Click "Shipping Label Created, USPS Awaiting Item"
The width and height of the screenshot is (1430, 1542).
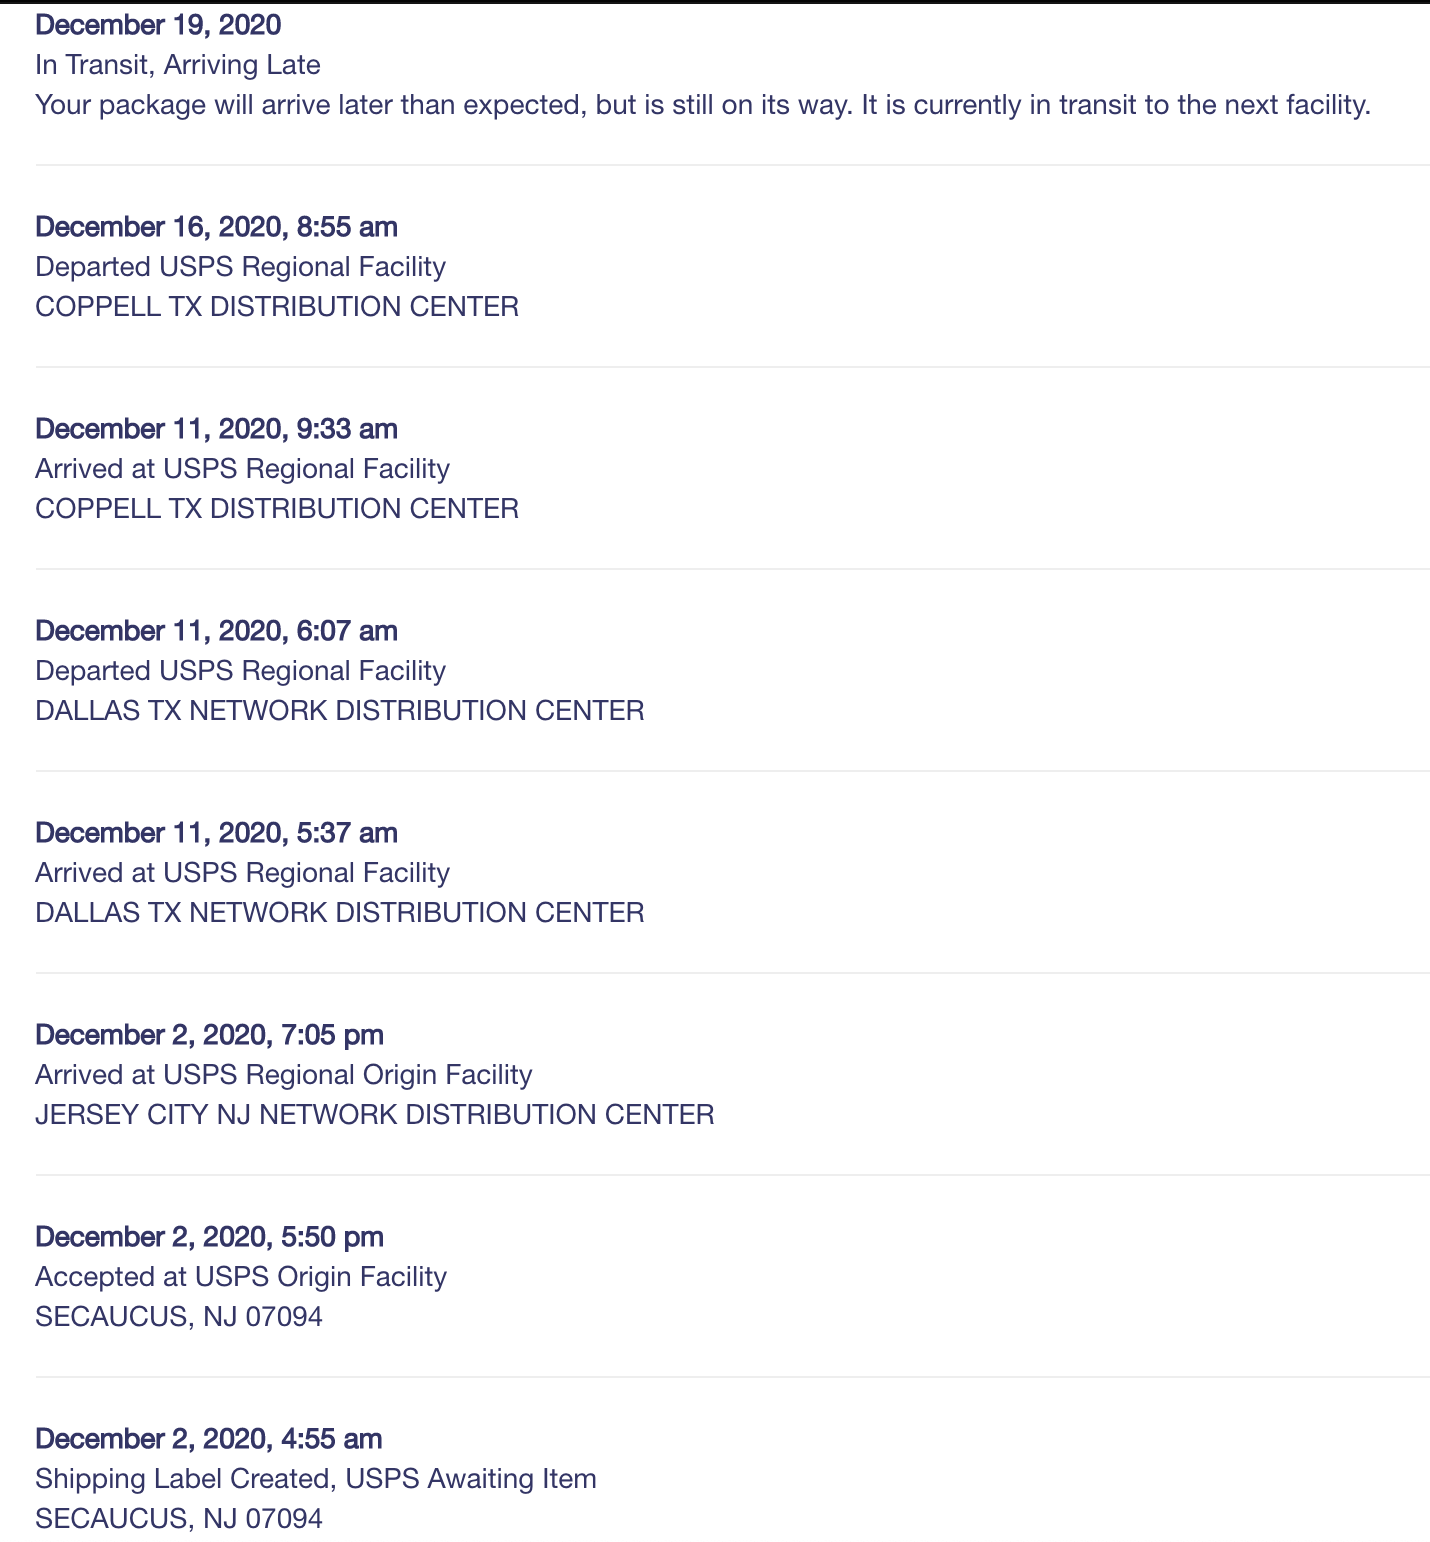click(316, 1479)
